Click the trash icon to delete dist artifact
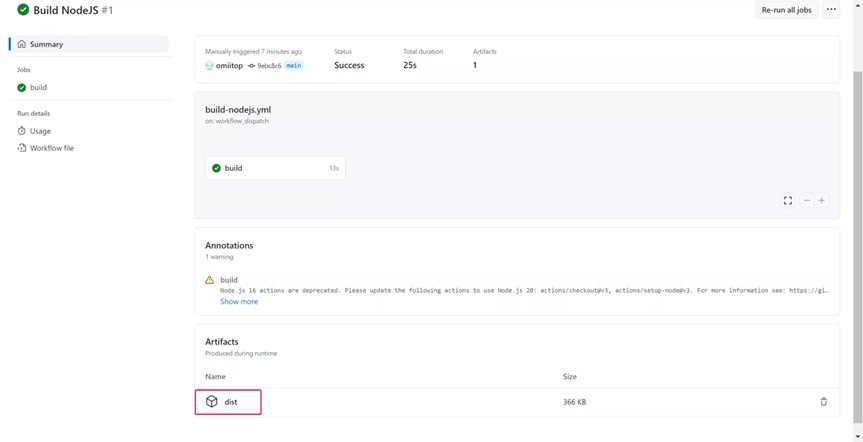Screen dimensions: 863x442 [x=823, y=402]
